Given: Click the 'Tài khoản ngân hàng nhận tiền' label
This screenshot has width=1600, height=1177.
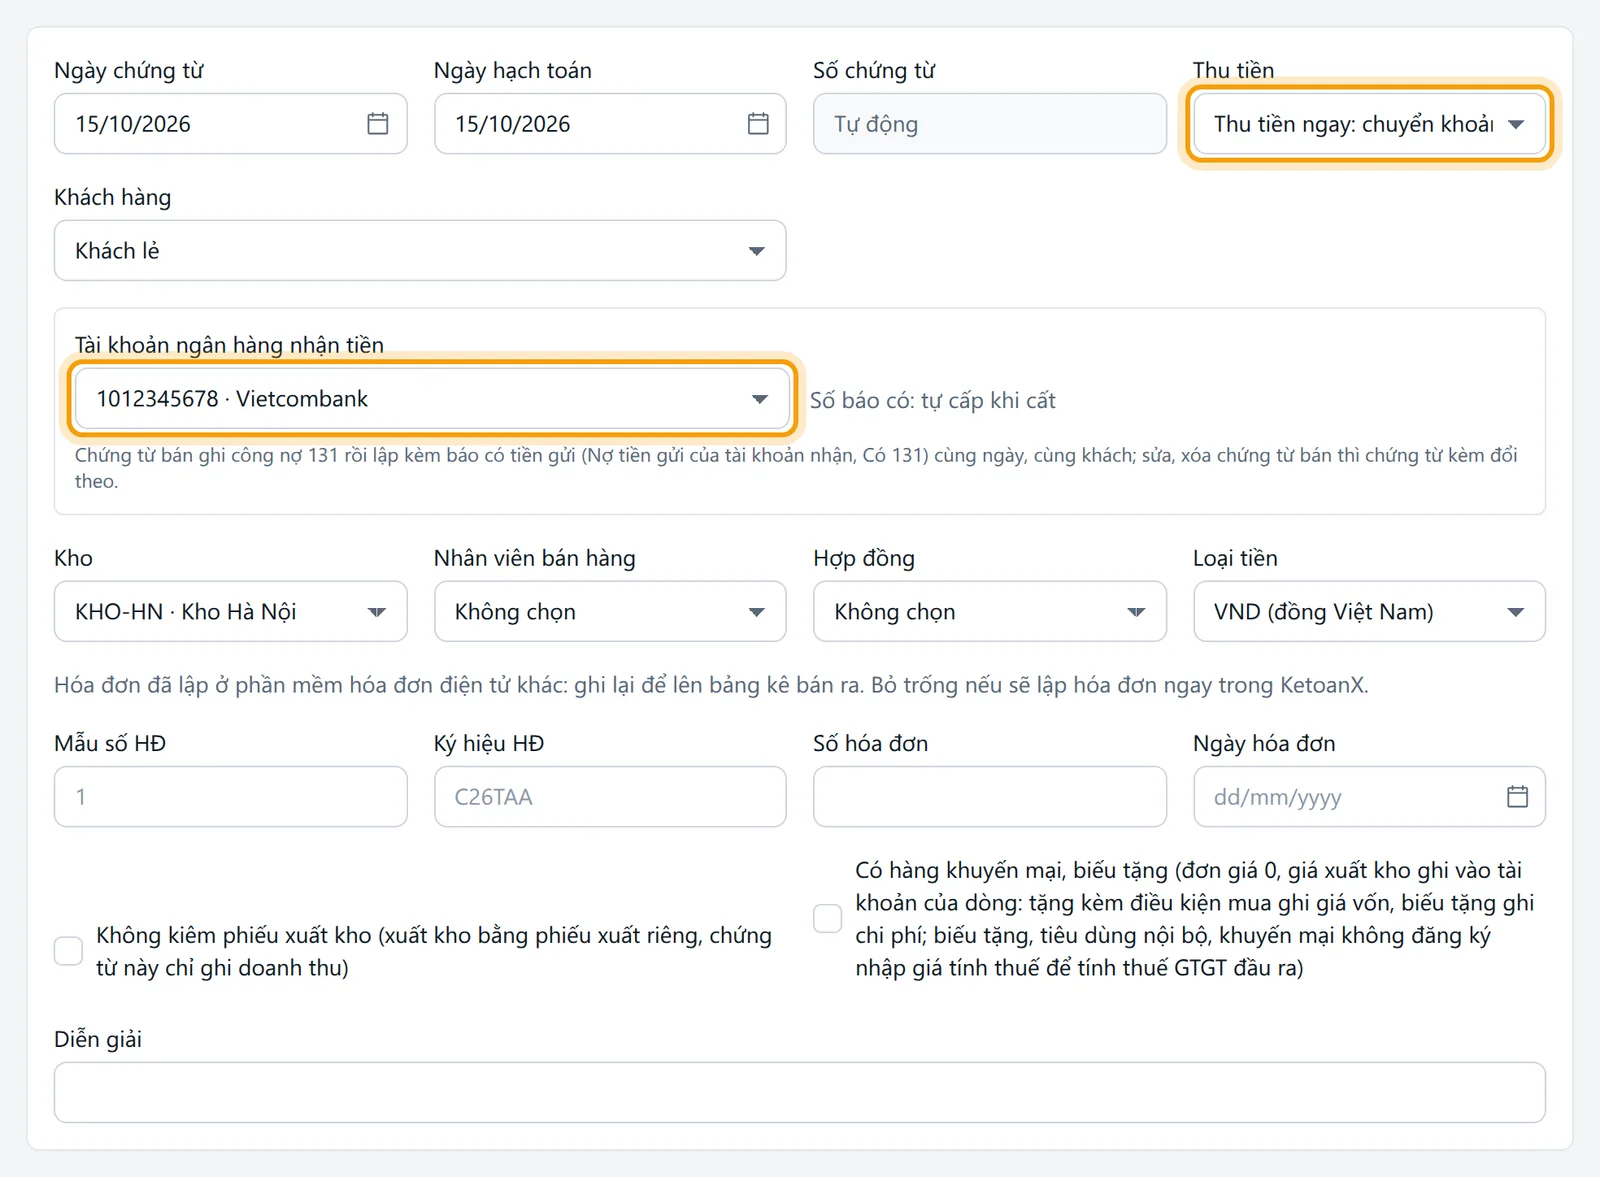Looking at the screenshot, I should coord(230,345).
